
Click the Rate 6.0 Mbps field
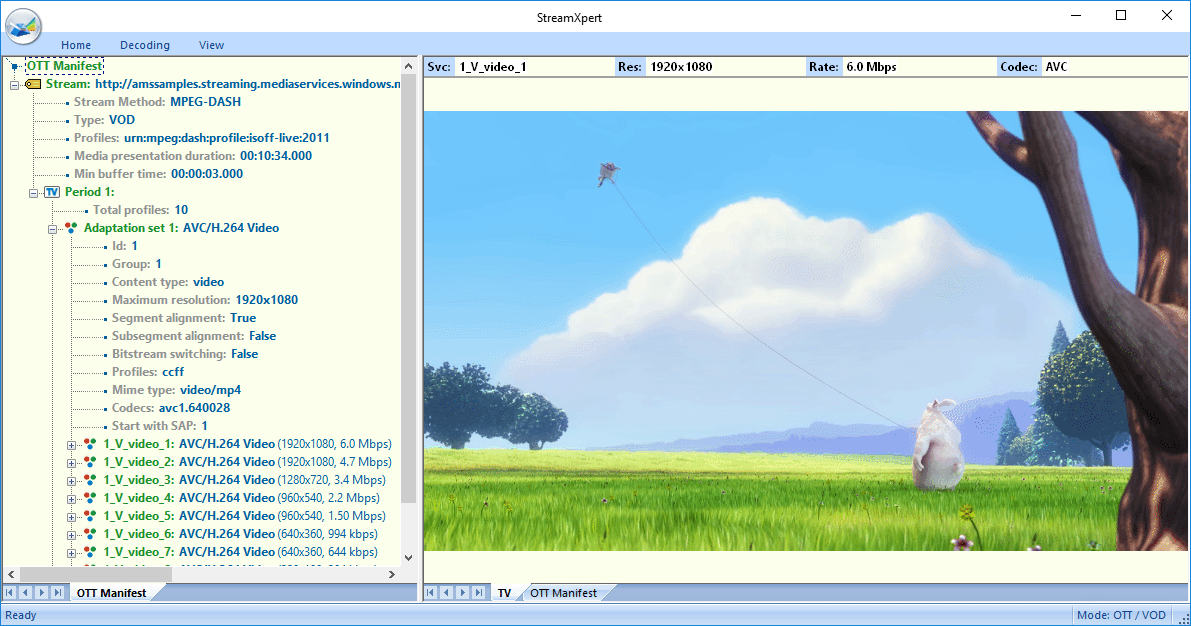click(900, 67)
